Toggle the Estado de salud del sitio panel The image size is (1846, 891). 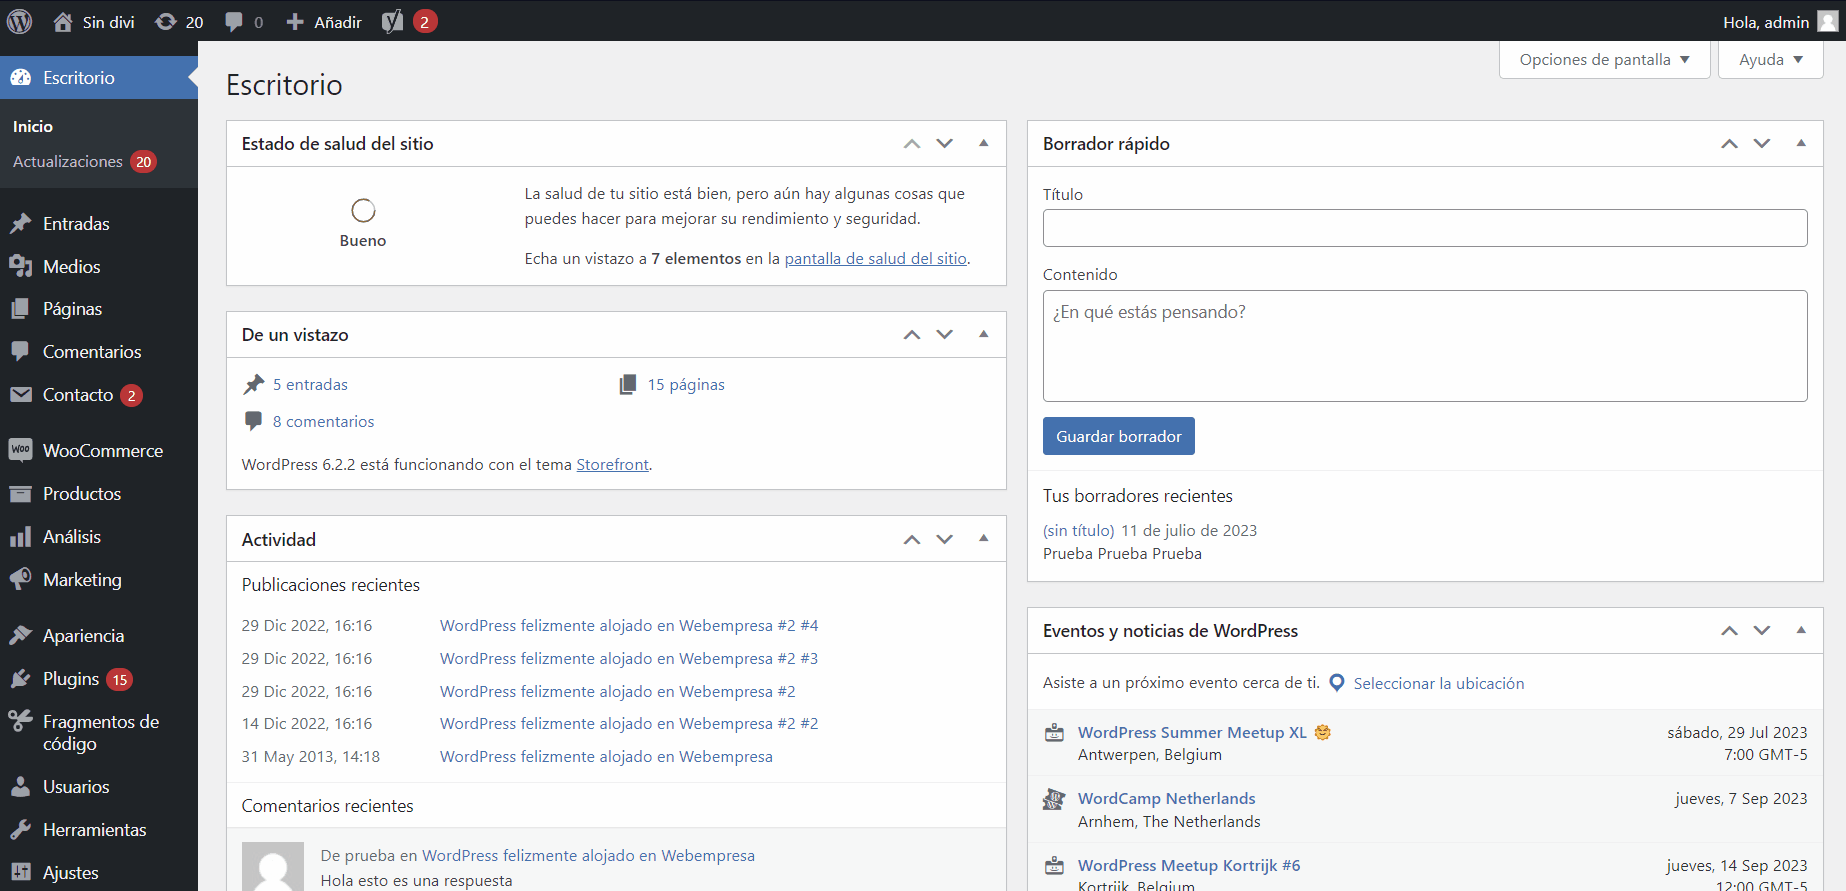pos(984,143)
